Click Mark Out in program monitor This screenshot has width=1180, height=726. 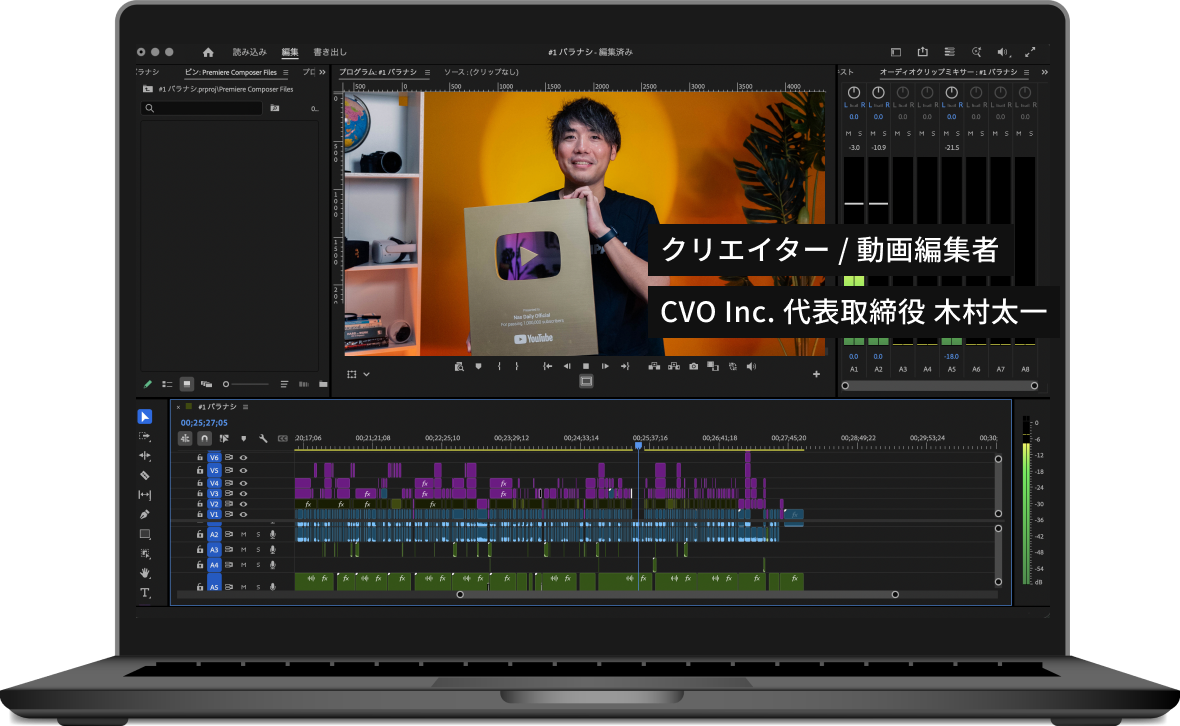point(516,366)
